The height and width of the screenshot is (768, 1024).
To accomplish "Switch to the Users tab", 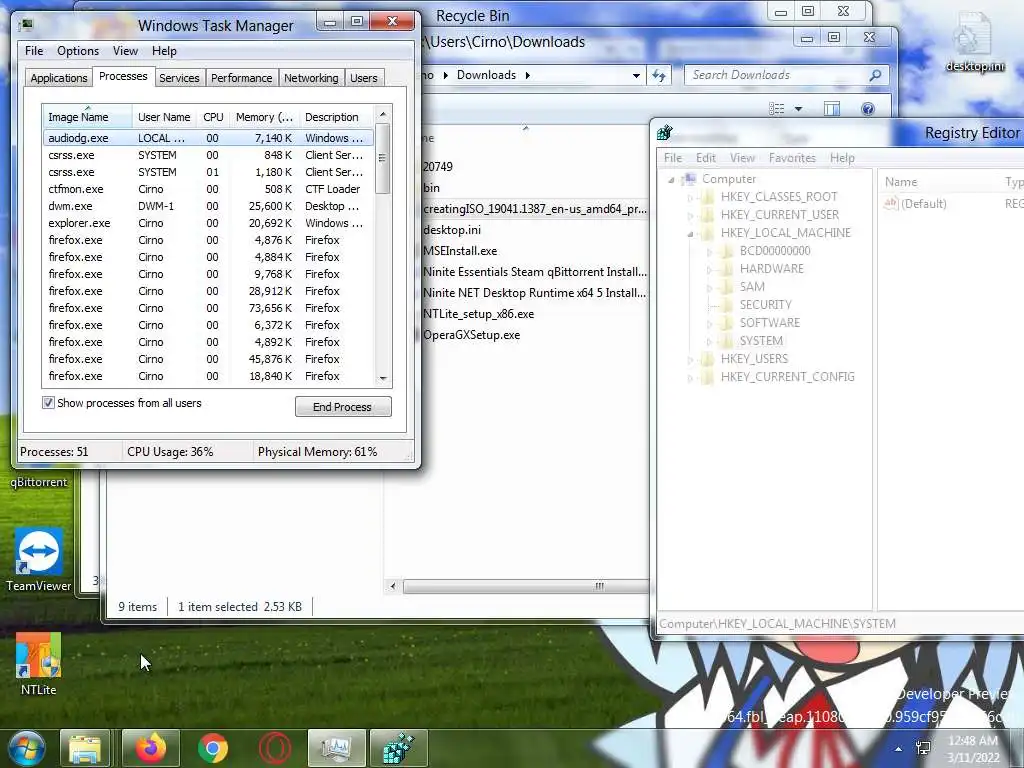I will click(364, 78).
